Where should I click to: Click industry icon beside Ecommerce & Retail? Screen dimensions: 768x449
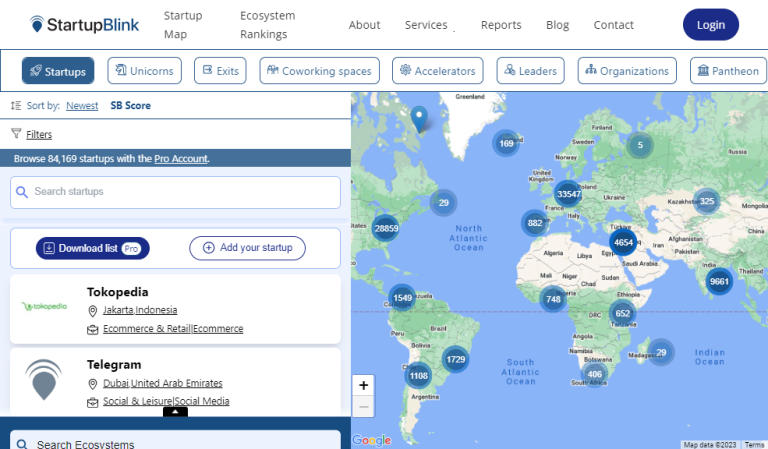(93, 330)
